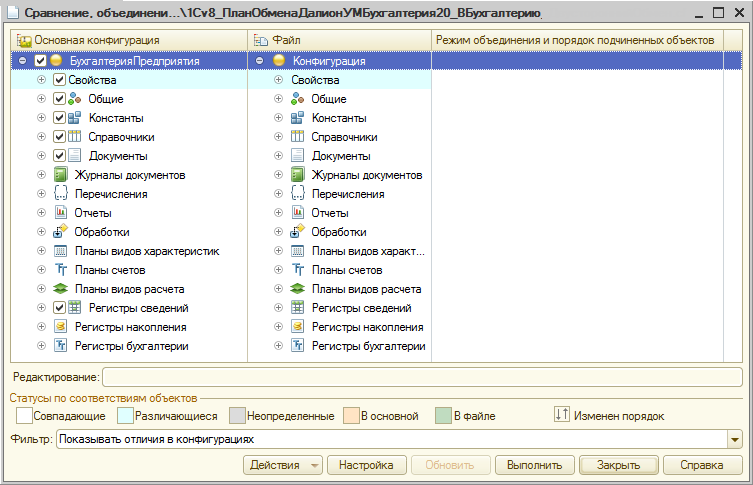
Task: Click the Константы icon in main configuration
Action: 74,118
